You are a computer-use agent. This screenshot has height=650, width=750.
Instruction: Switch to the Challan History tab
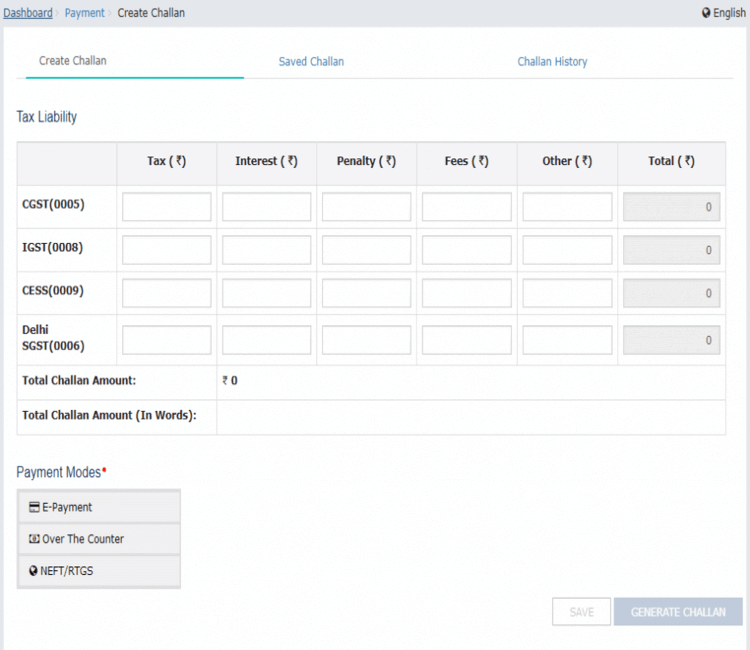pyautogui.click(x=552, y=62)
